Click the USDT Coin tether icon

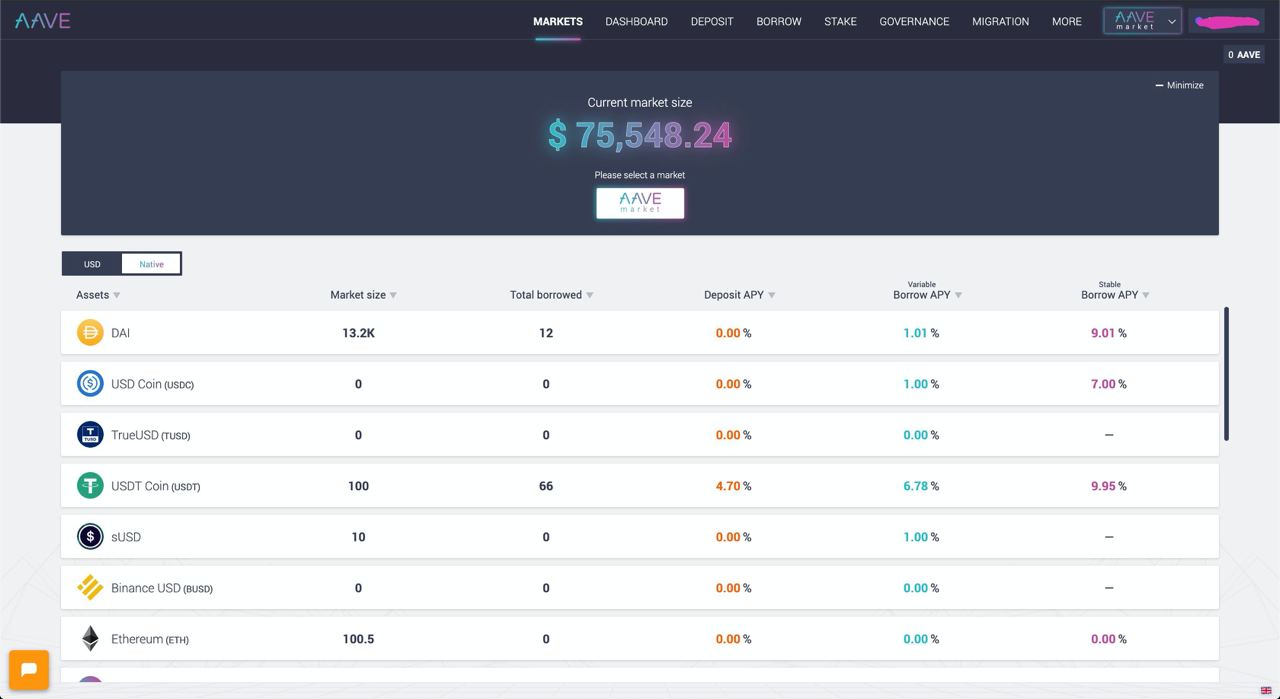pyautogui.click(x=90, y=485)
